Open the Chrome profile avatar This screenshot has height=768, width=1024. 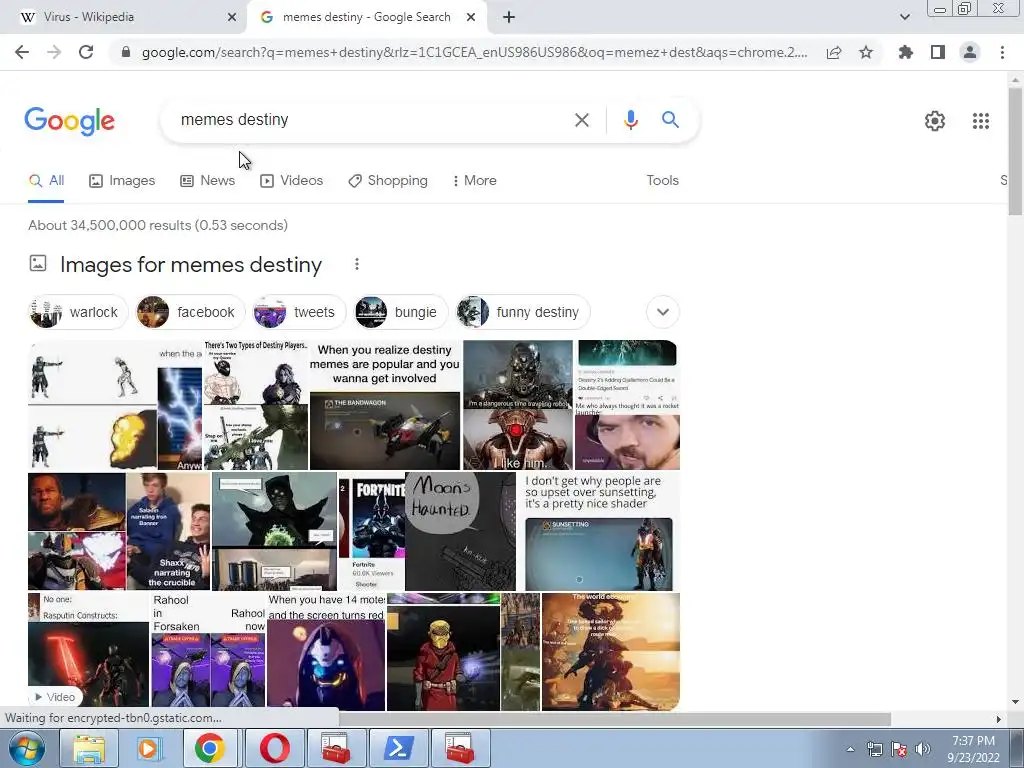click(x=970, y=52)
